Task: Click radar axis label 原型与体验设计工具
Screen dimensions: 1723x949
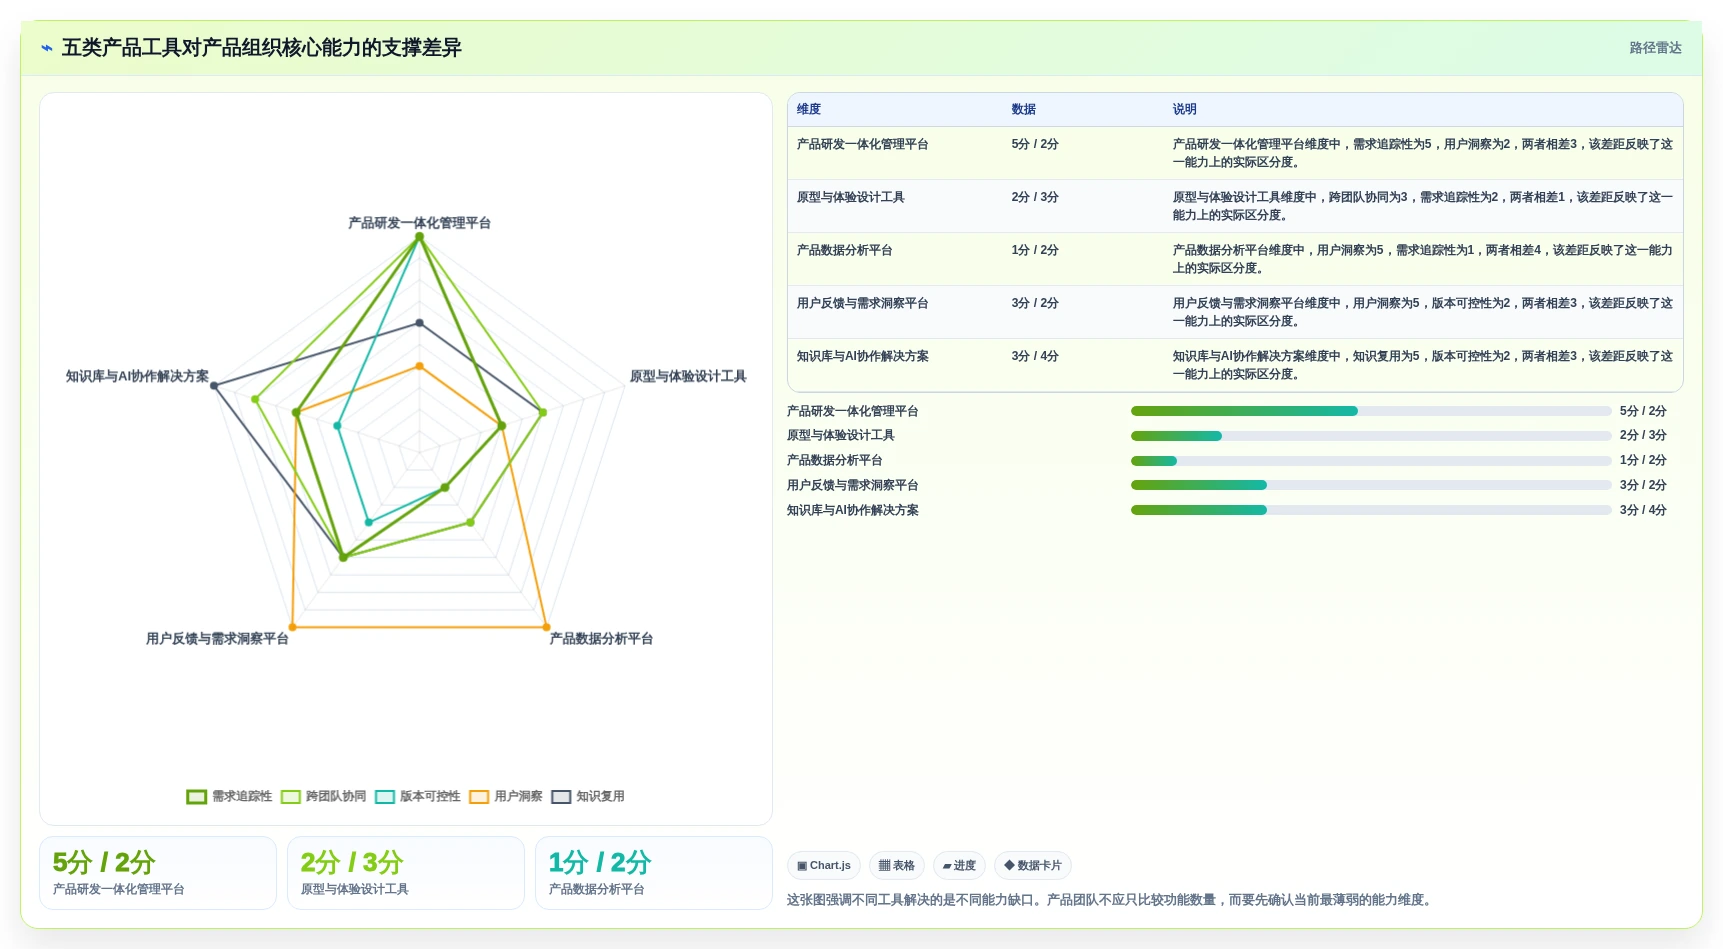Action: [688, 377]
